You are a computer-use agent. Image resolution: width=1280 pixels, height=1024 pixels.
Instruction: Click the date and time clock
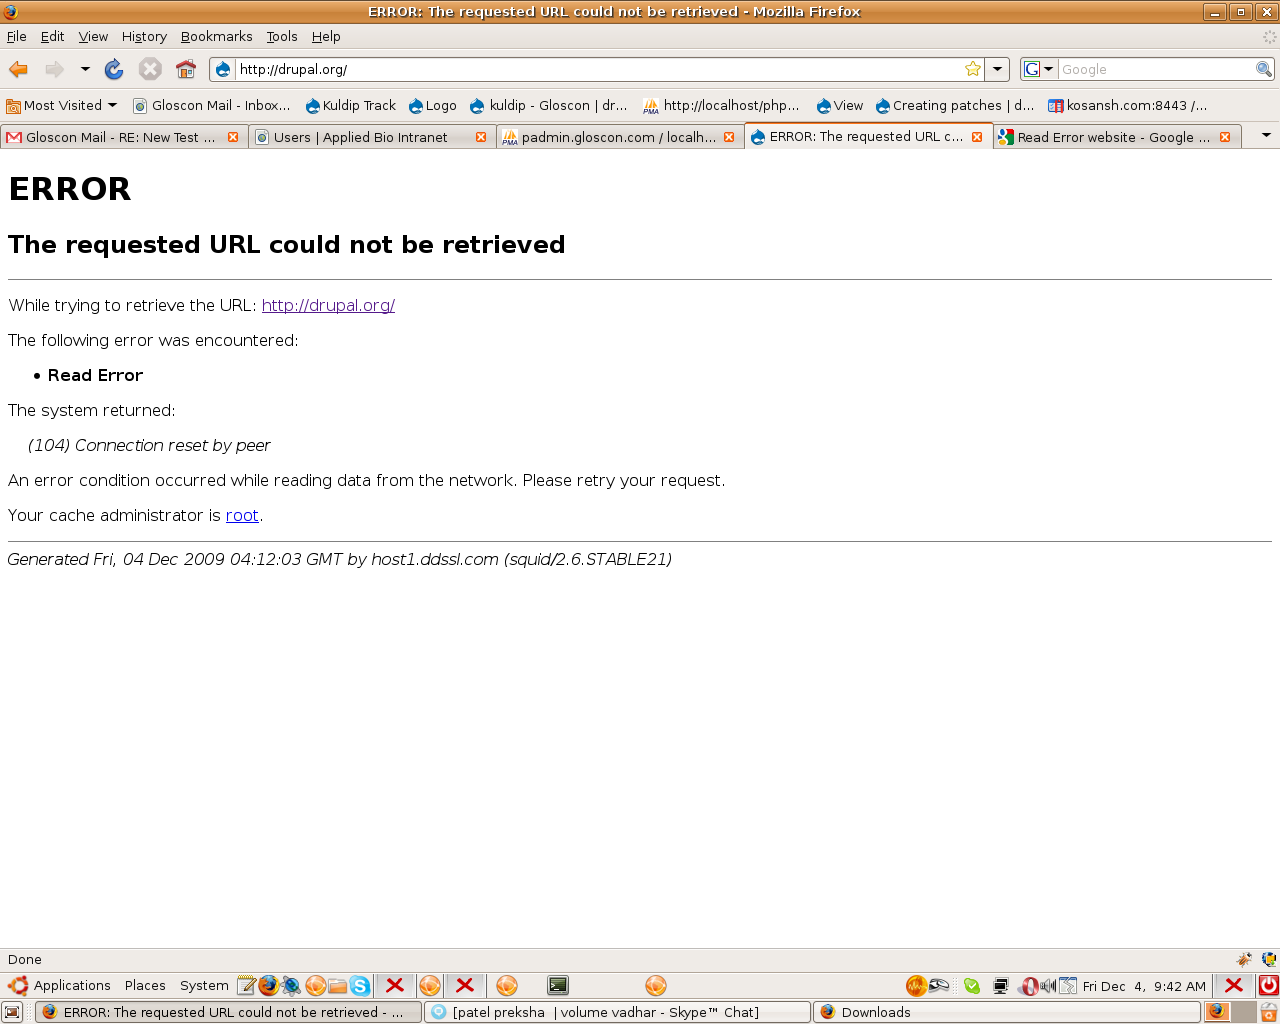click(x=1144, y=986)
